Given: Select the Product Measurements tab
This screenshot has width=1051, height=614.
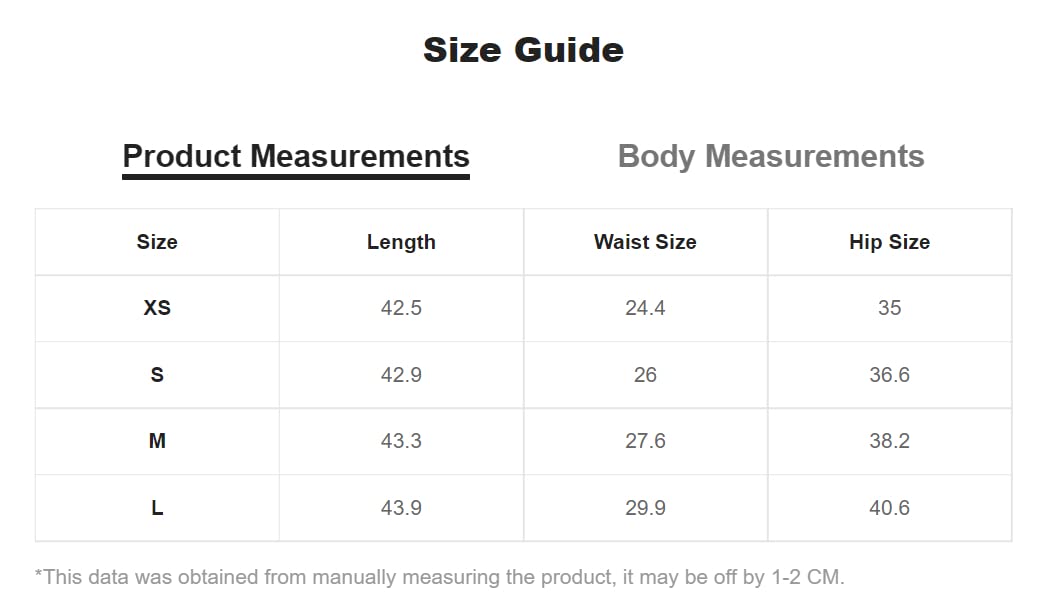Looking at the screenshot, I should pyautogui.click(x=296, y=157).
